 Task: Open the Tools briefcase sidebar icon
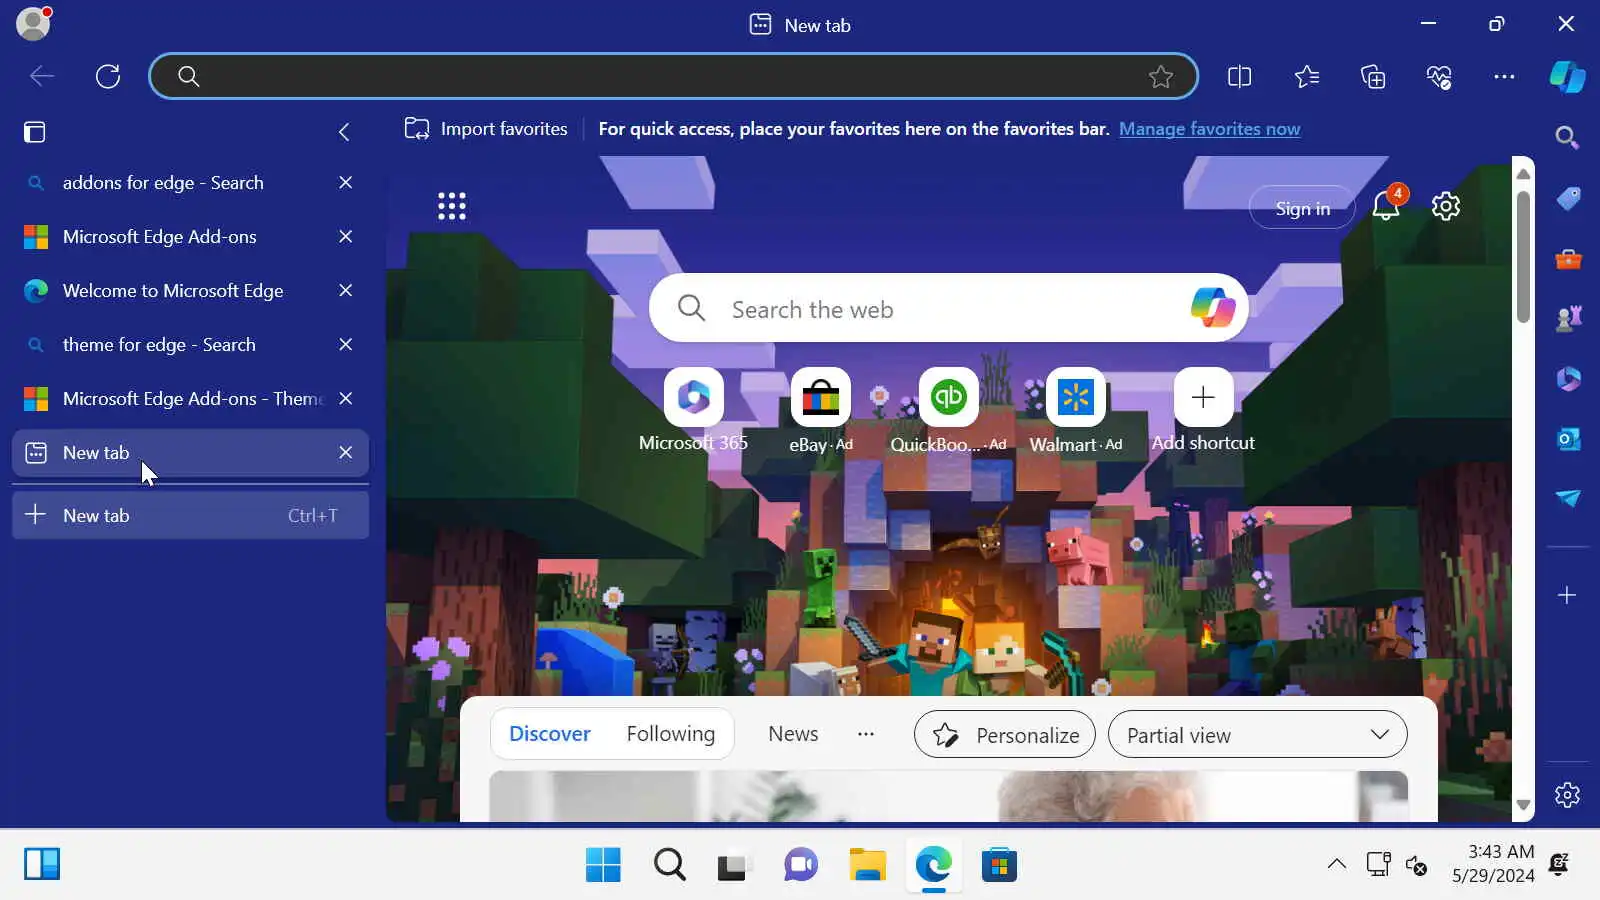click(x=1568, y=260)
